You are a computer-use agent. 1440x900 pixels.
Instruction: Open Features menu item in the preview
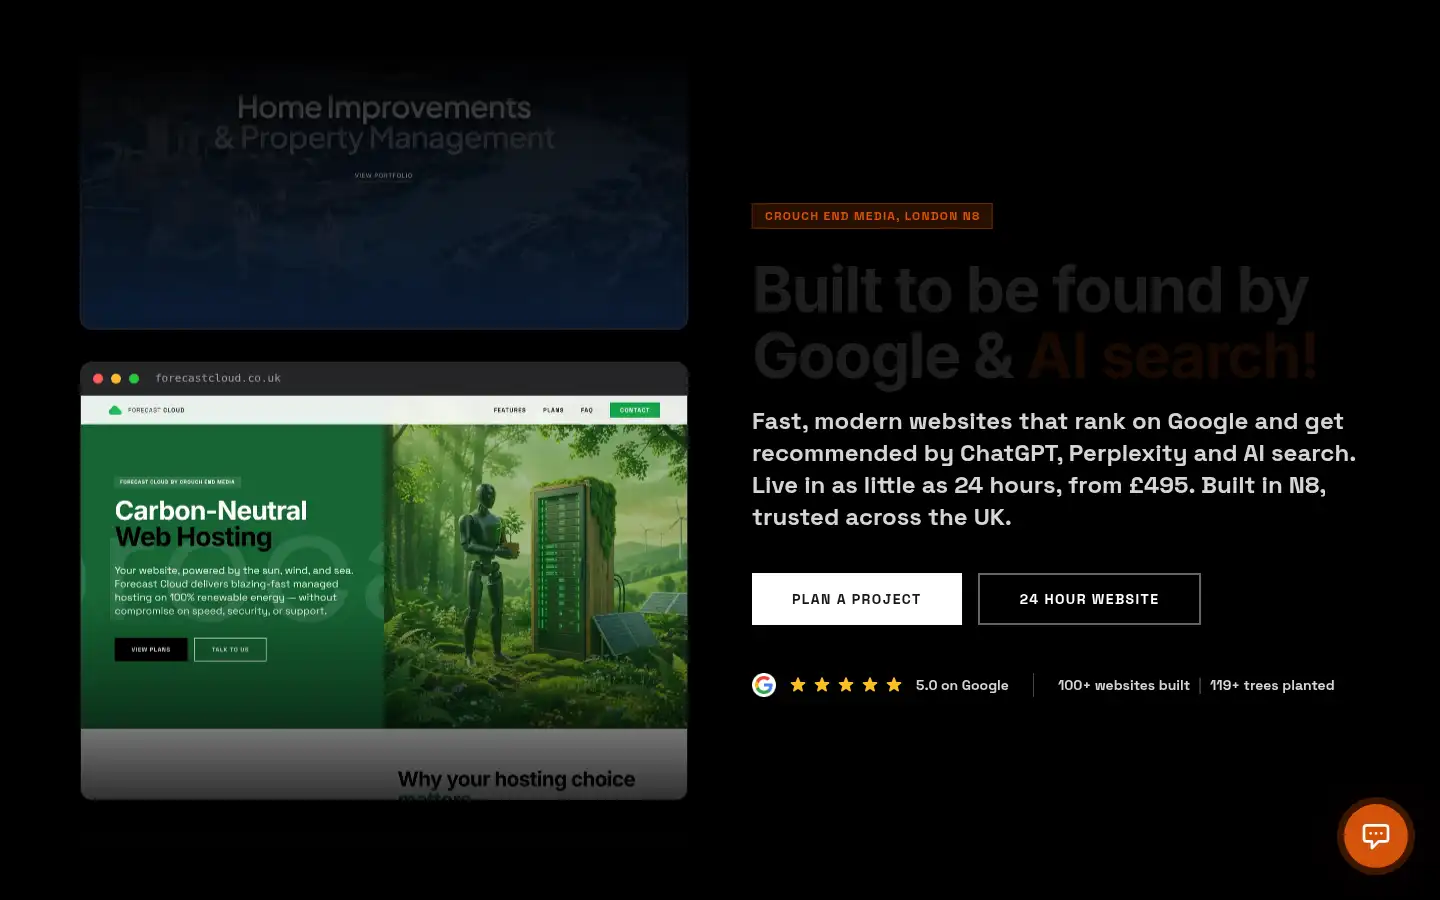509,410
